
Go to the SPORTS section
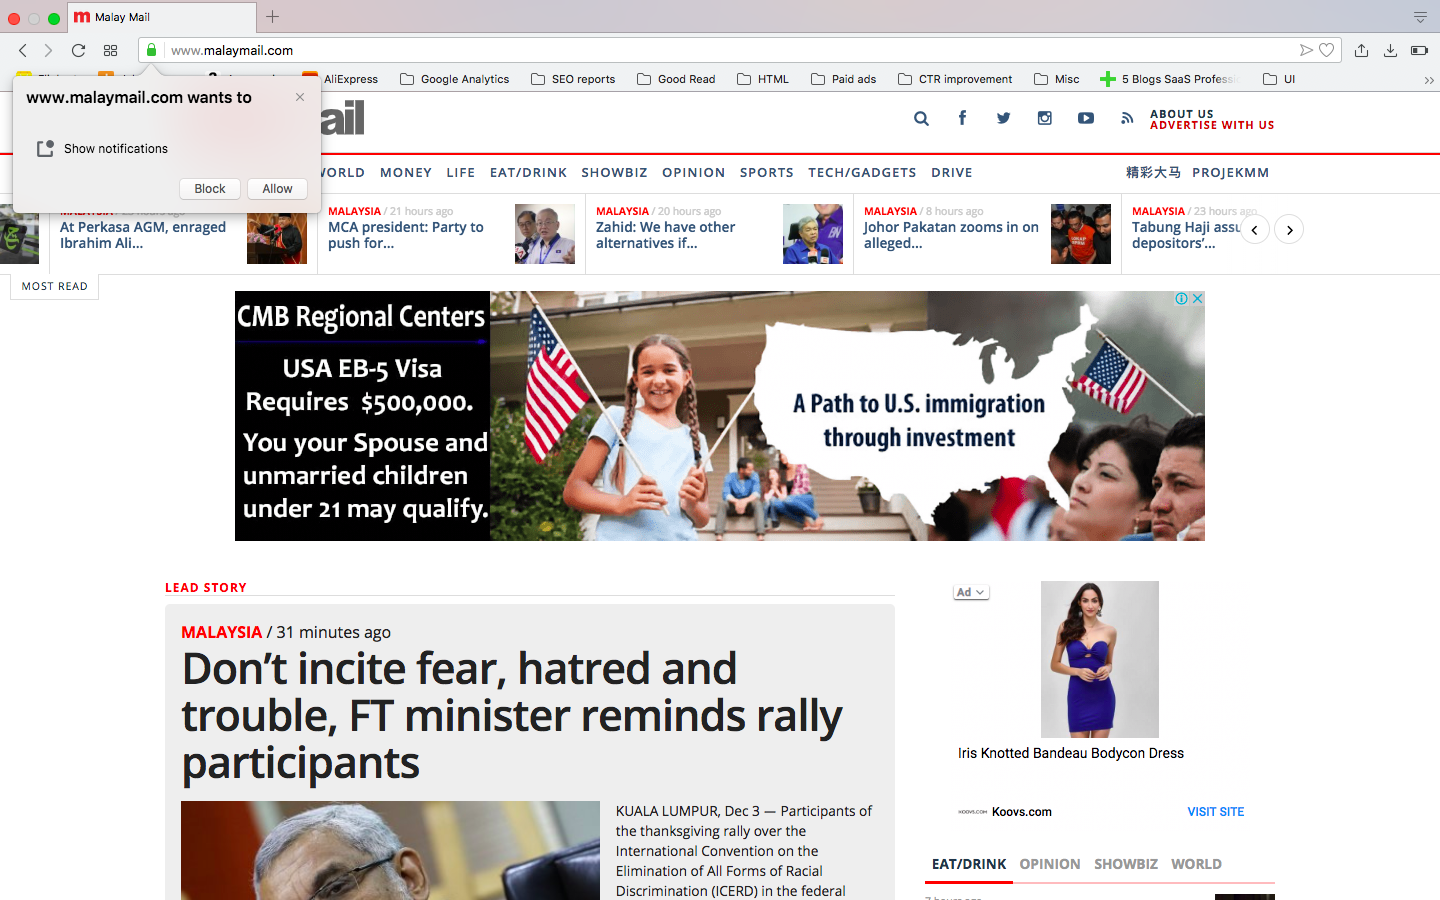click(767, 172)
